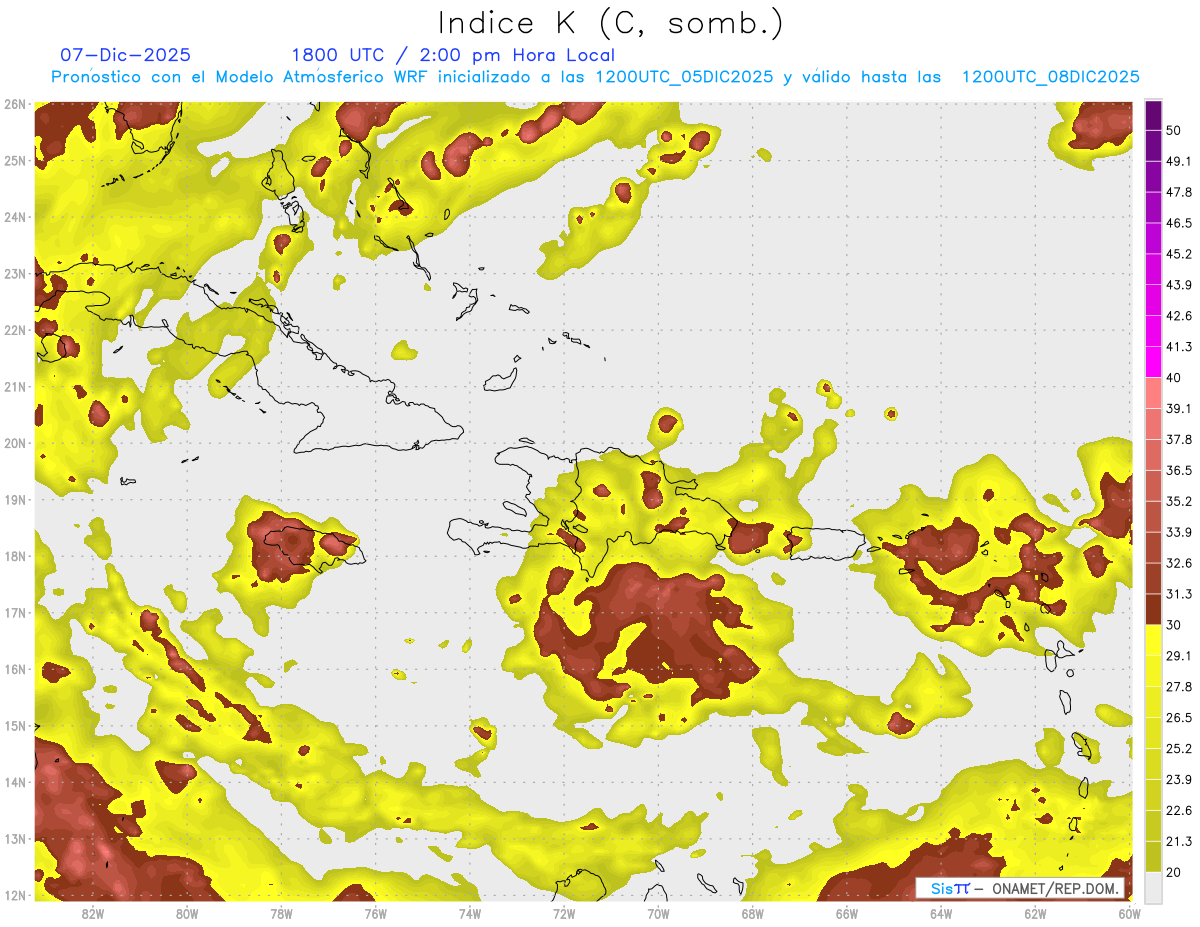Click the latitude label "24N"

[x=14, y=217]
